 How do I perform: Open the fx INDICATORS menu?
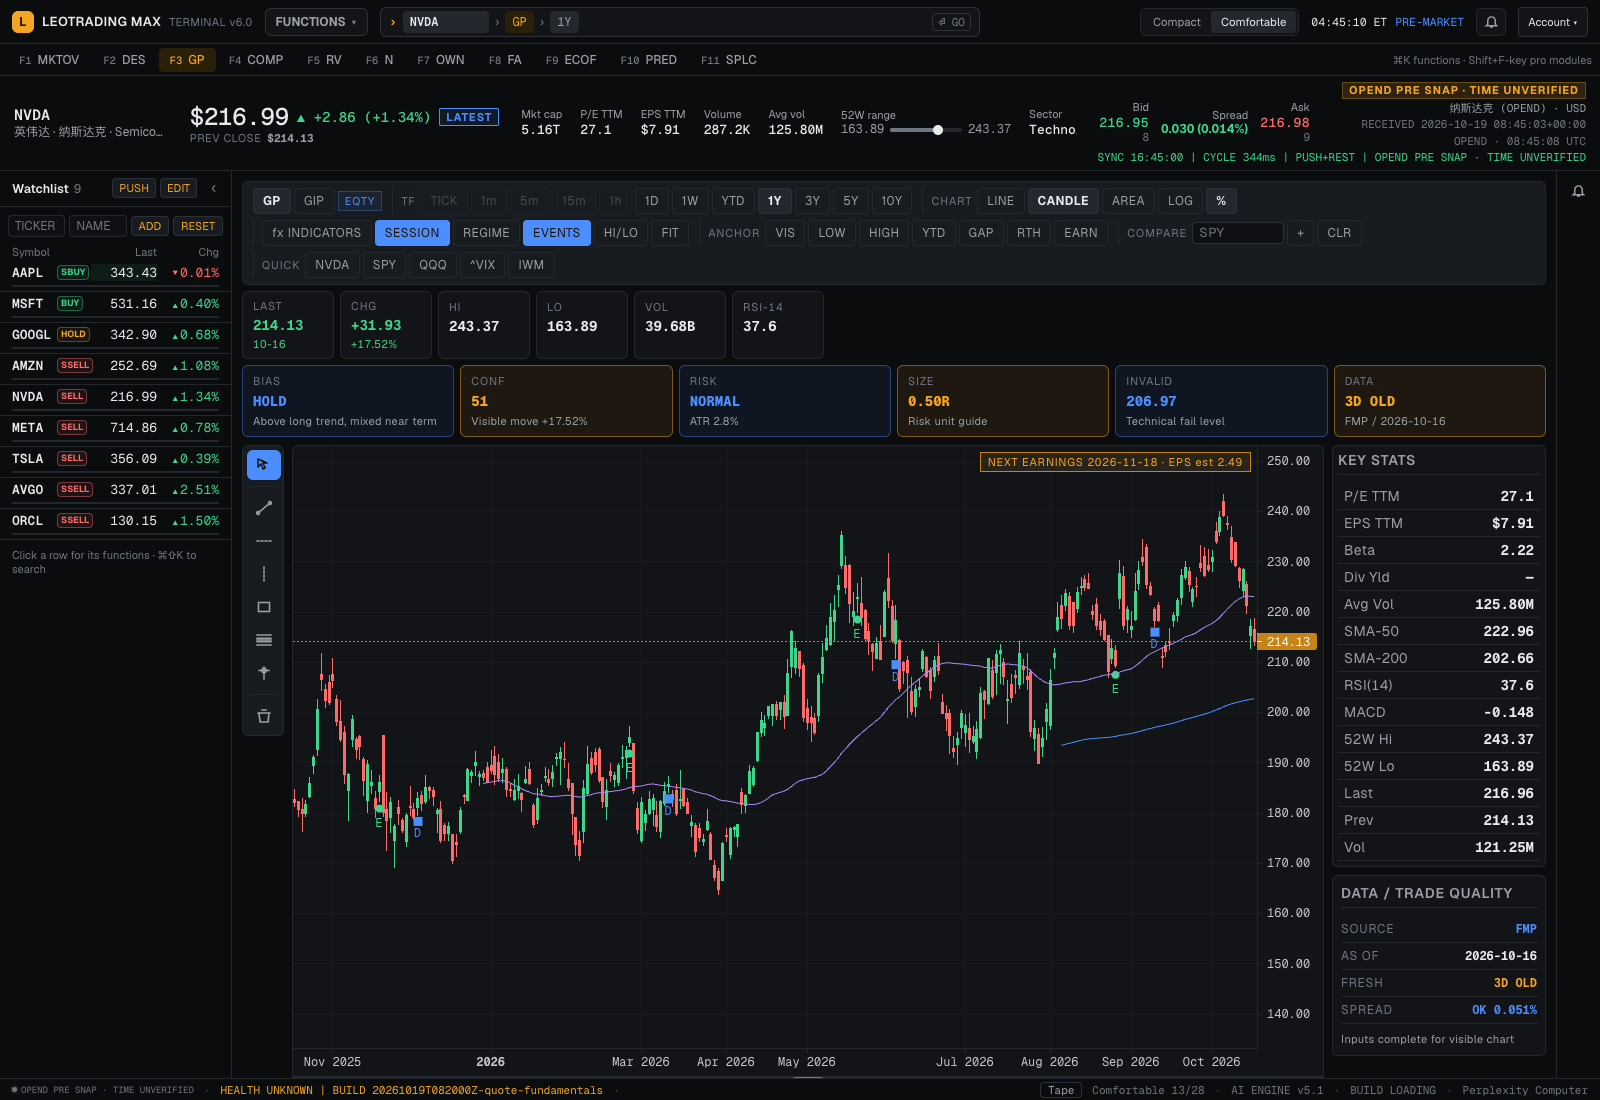click(x=316, y=233)
